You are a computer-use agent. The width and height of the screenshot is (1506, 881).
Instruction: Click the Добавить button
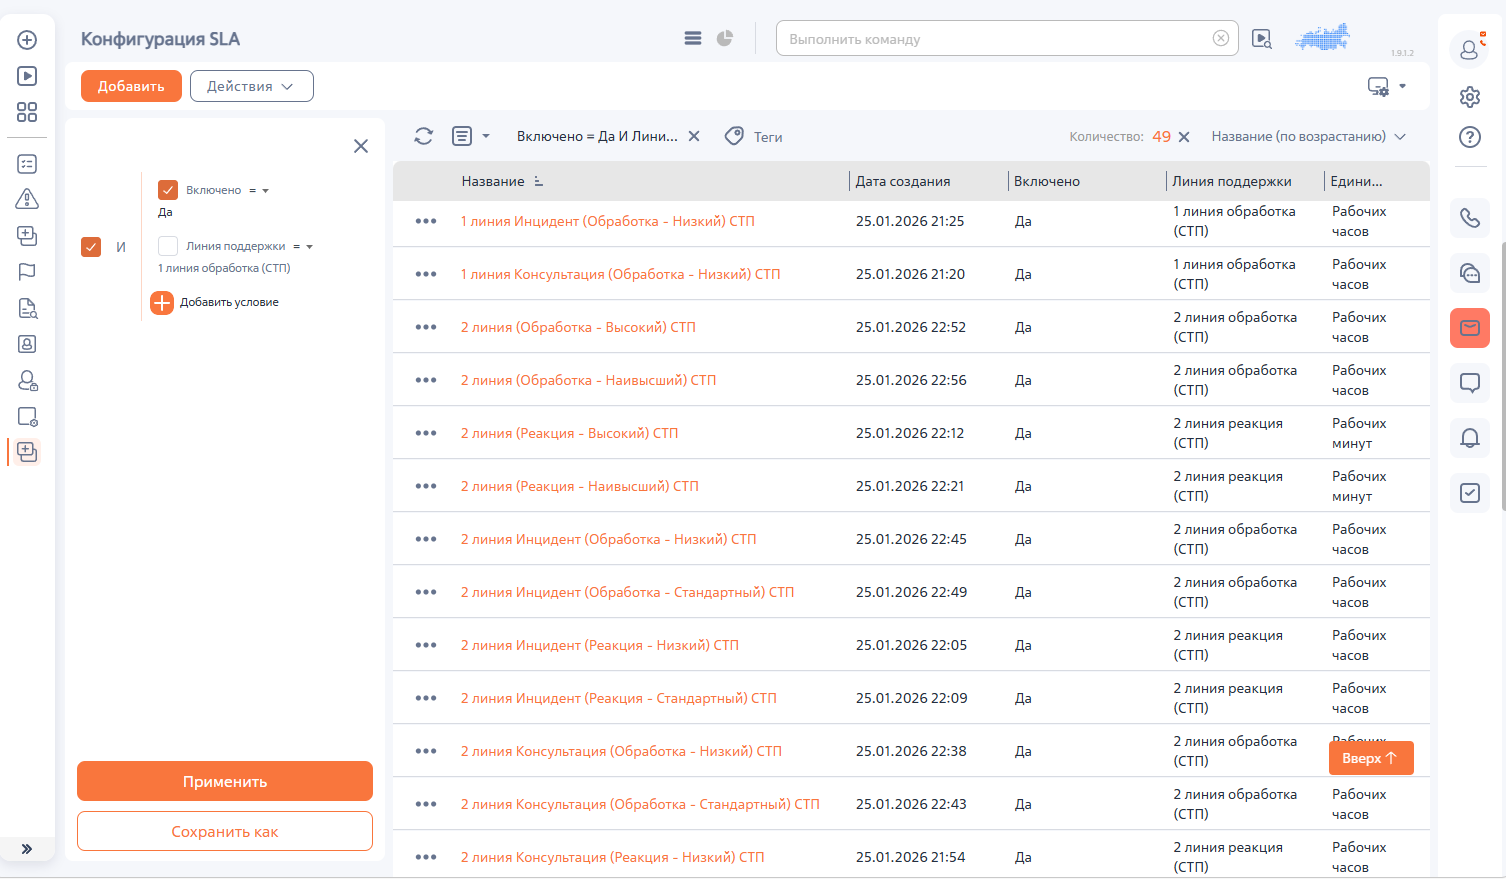[131, 86]
